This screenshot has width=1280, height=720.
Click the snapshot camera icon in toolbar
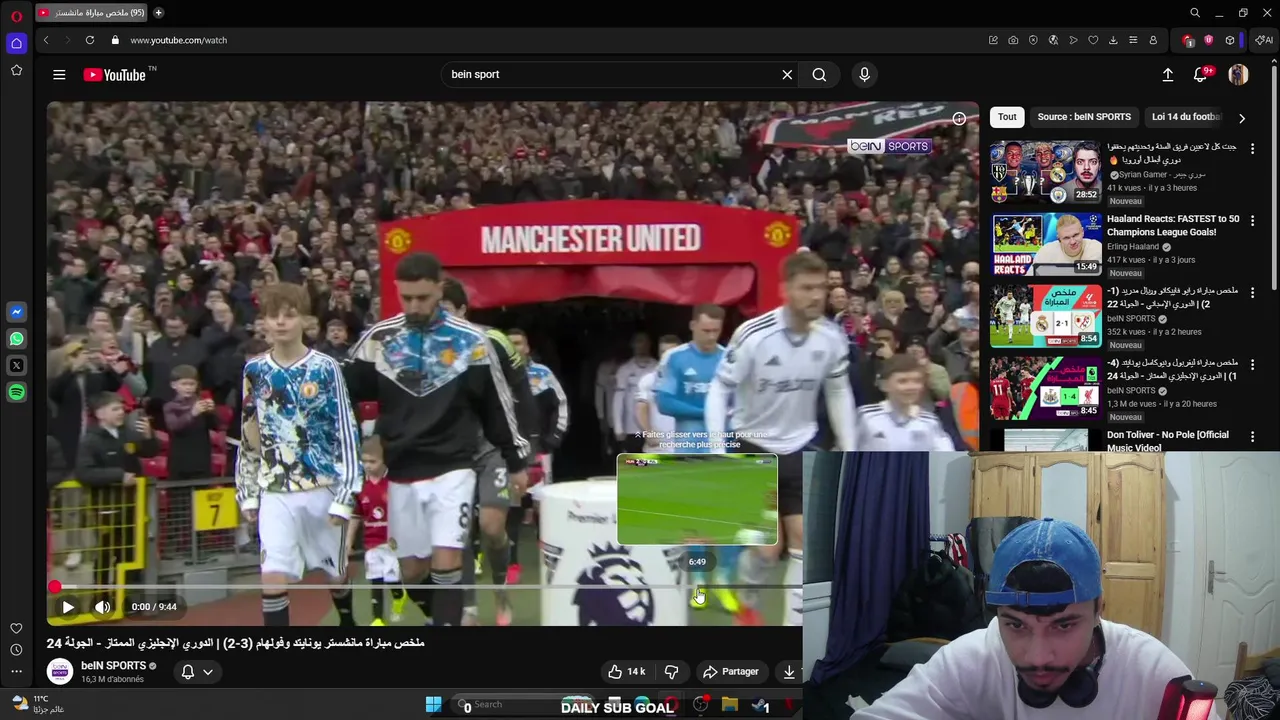coord(1013,40)
